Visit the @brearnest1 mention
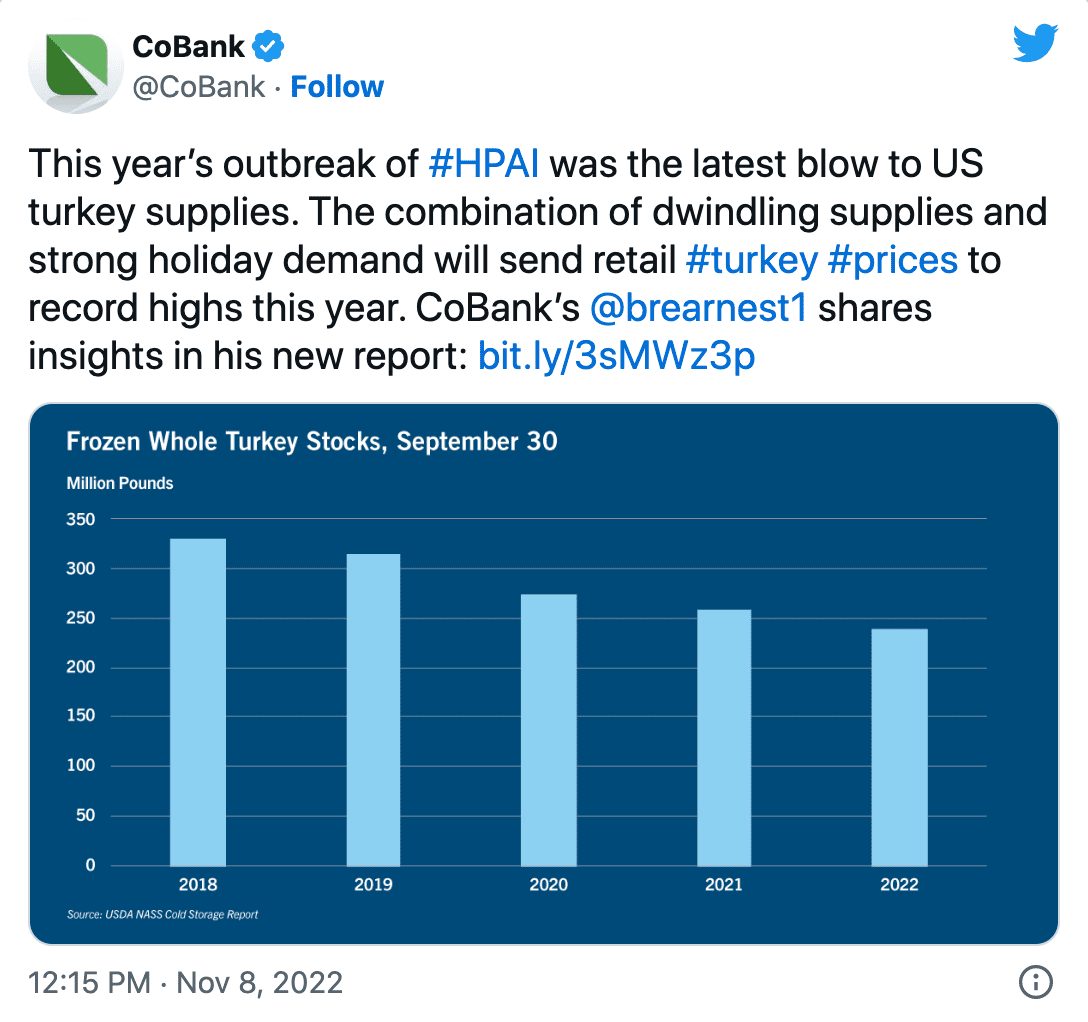This screenshot has width=1088, height=1022. tap(698, 308)
